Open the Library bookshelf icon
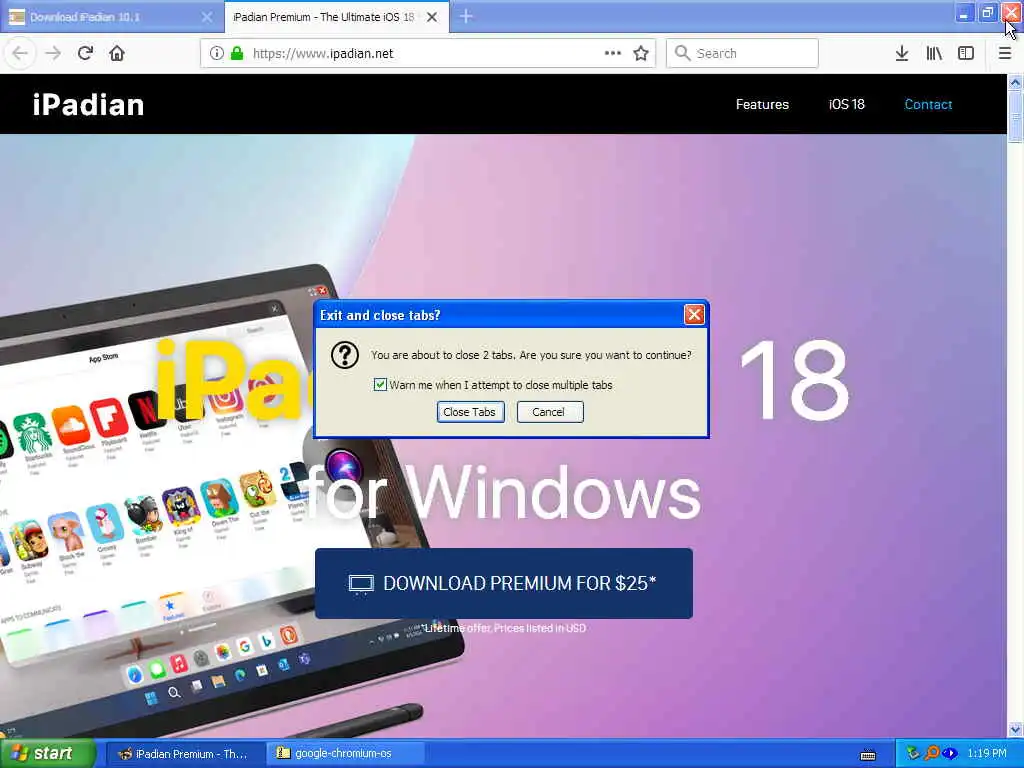1024x768 pixels. (934, 53)
